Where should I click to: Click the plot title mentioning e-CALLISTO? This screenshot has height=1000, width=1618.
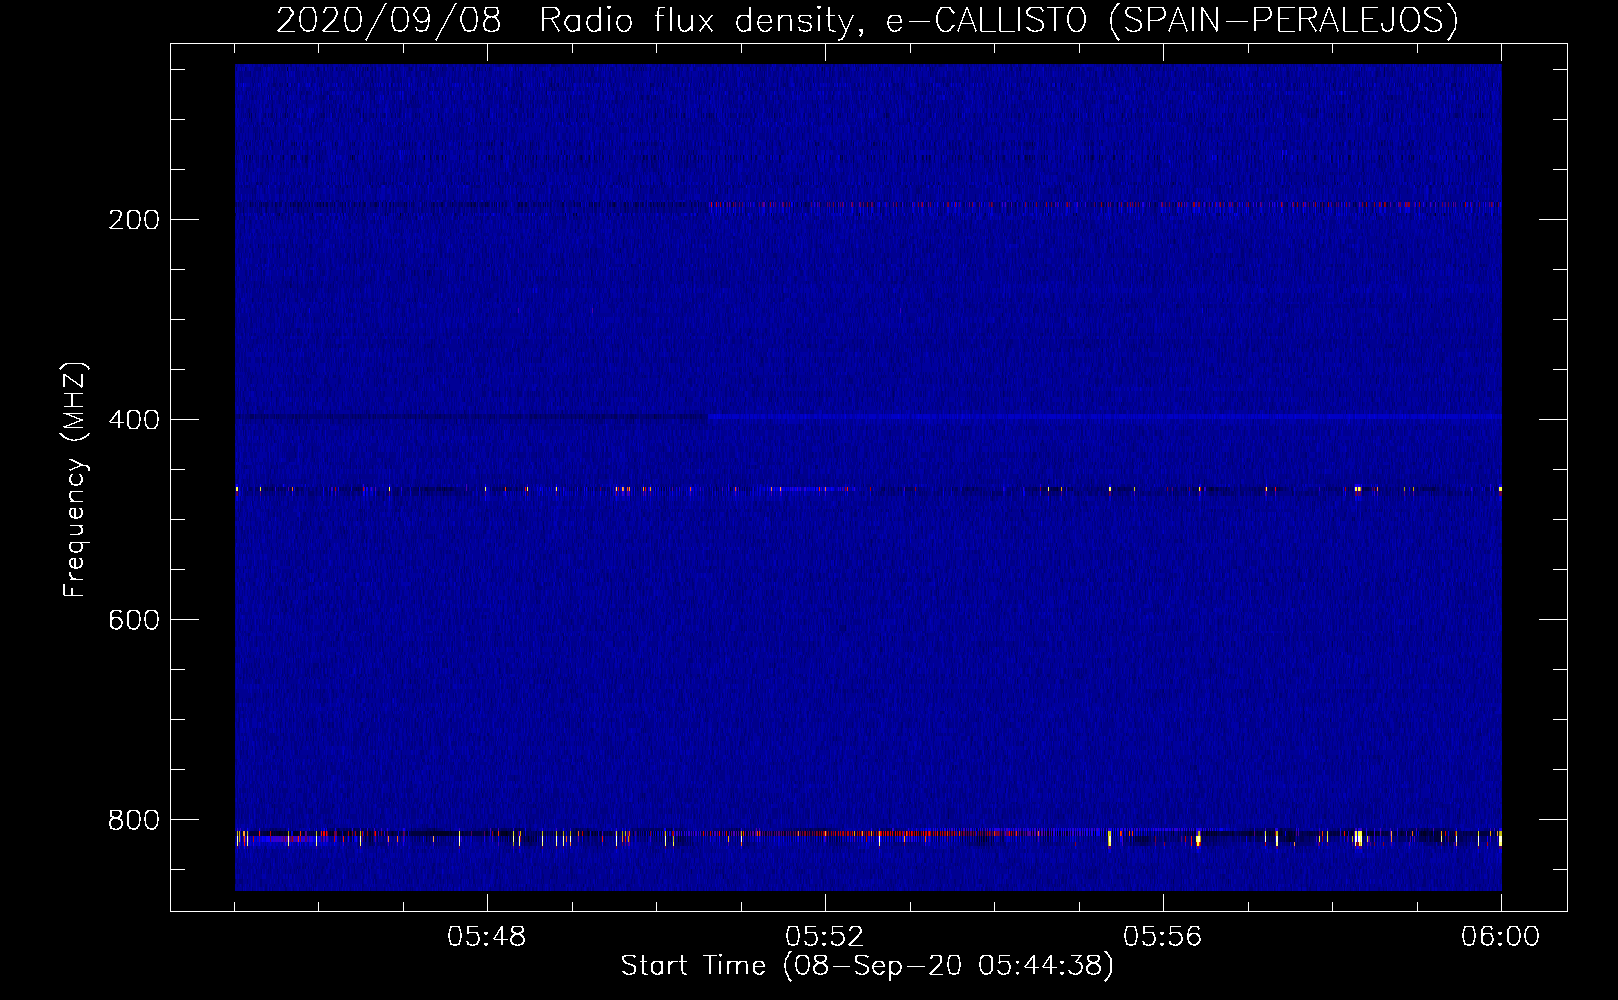tap(867, 20)
